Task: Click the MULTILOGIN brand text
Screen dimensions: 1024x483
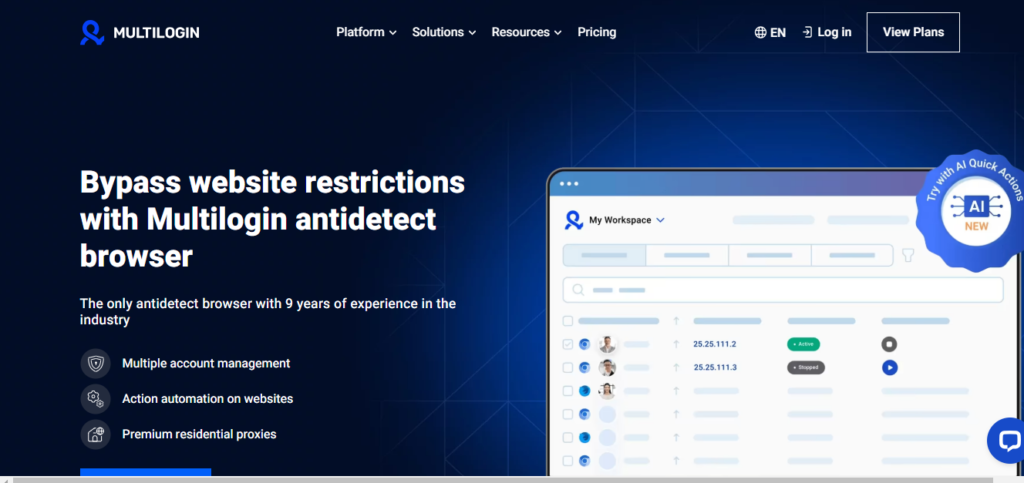Action: [x=156, y=33]
